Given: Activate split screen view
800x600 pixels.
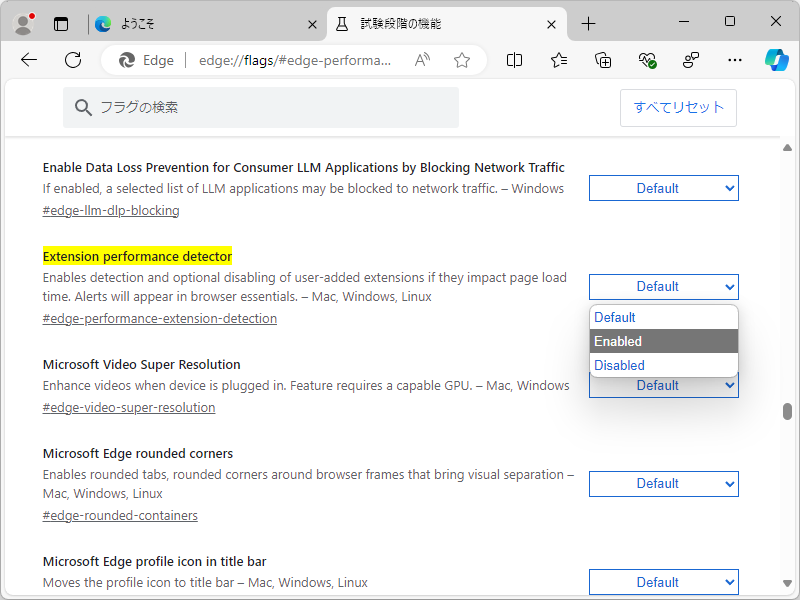Looking at the screenshot, I should point(513,60).
